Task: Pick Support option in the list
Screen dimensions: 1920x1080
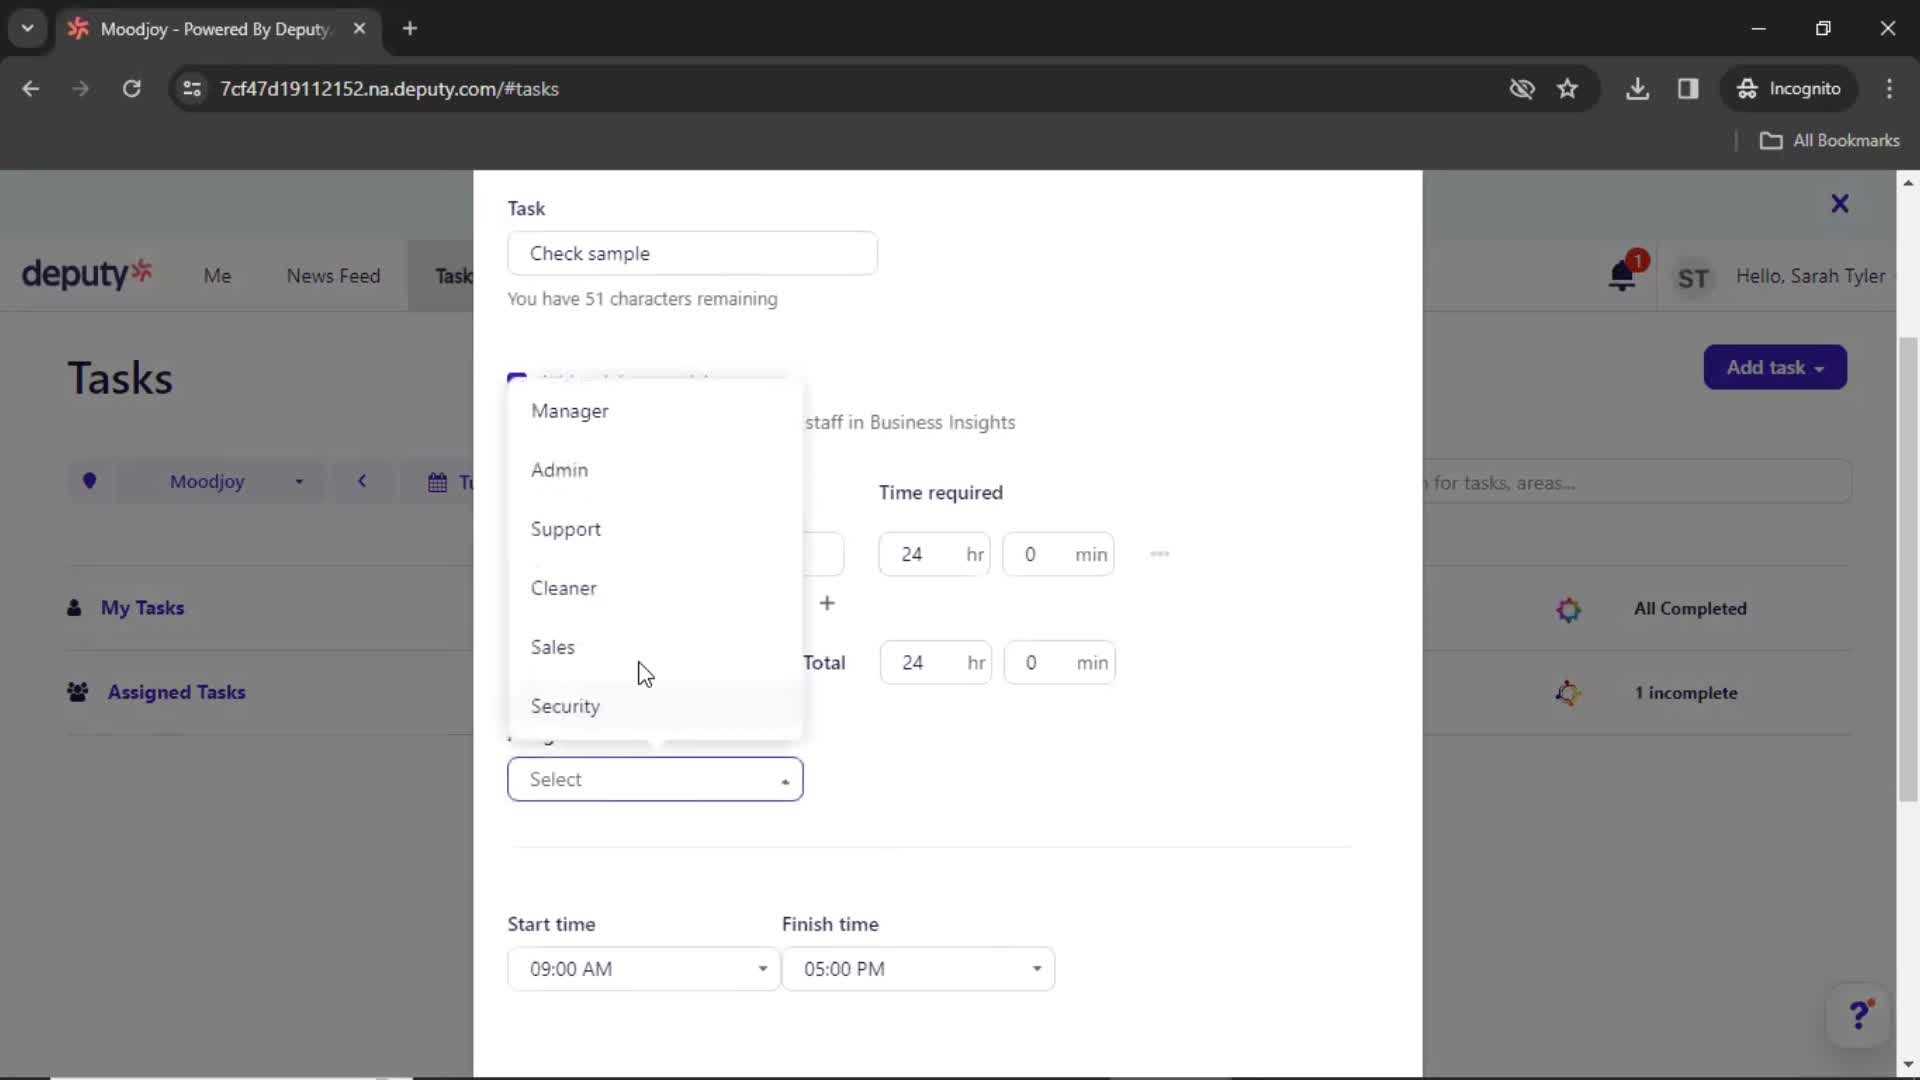Action: 655,529
